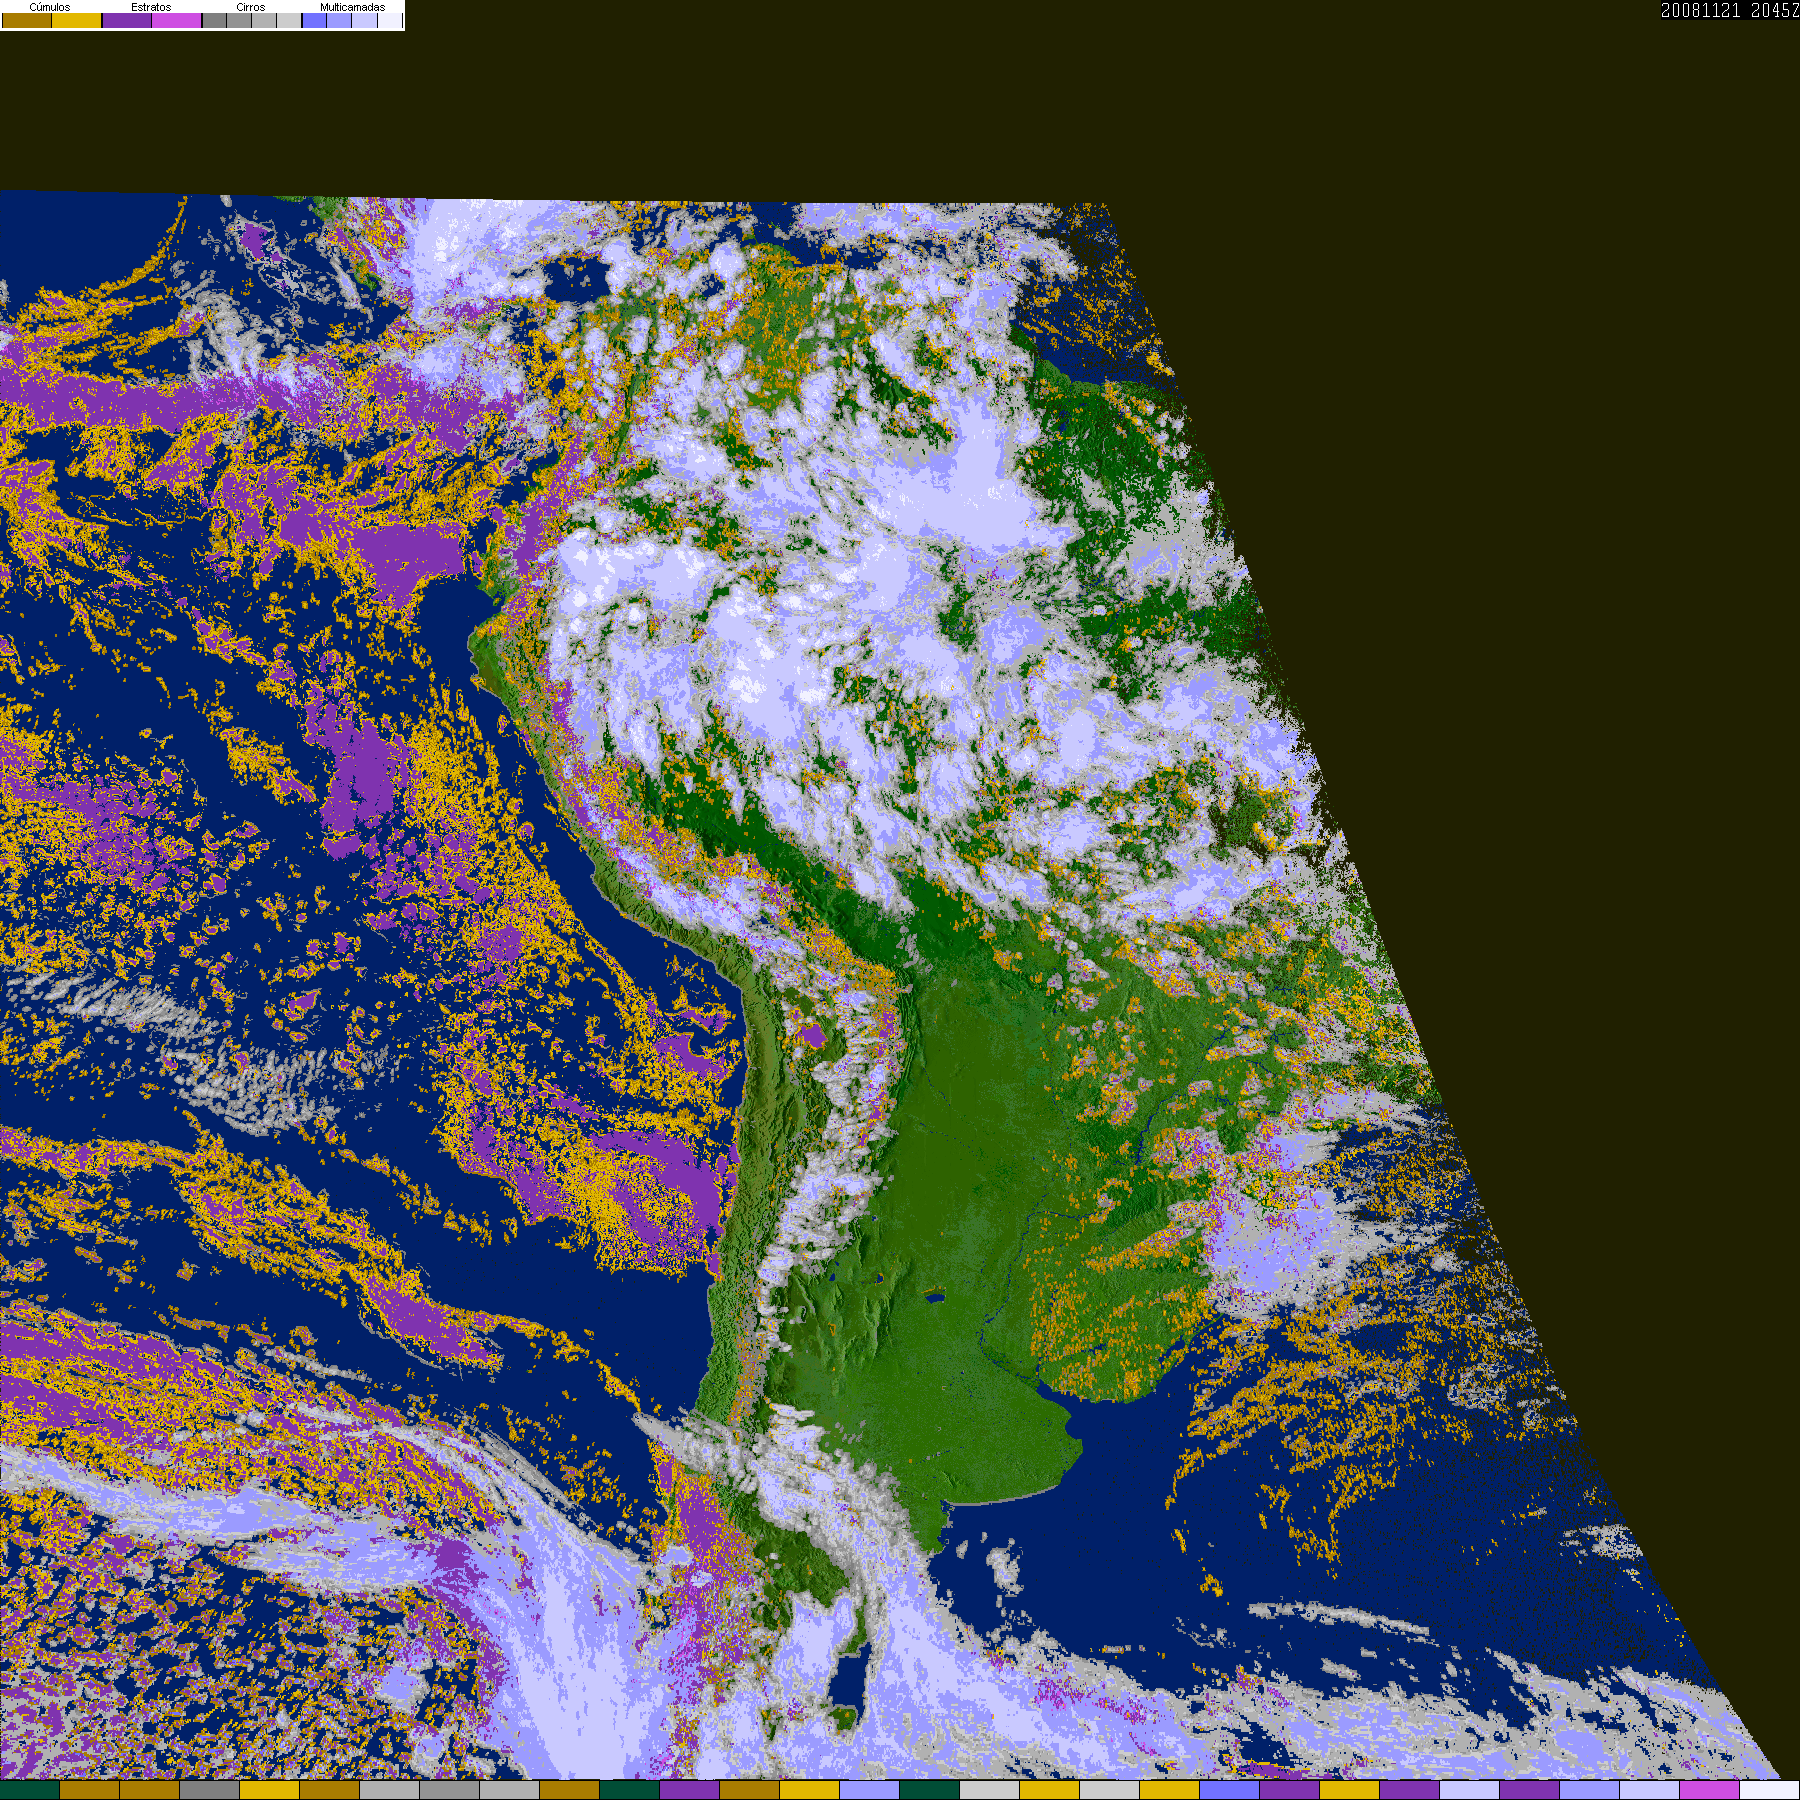
Task: Click the lightest gray Cirros legend swatch
Action: click(289, 20)
